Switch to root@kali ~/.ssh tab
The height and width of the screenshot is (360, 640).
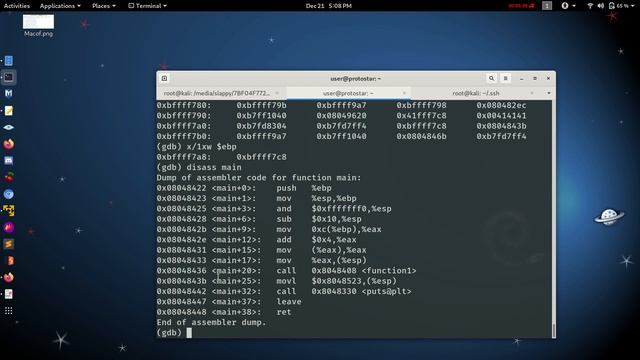(x=476, y=93)
